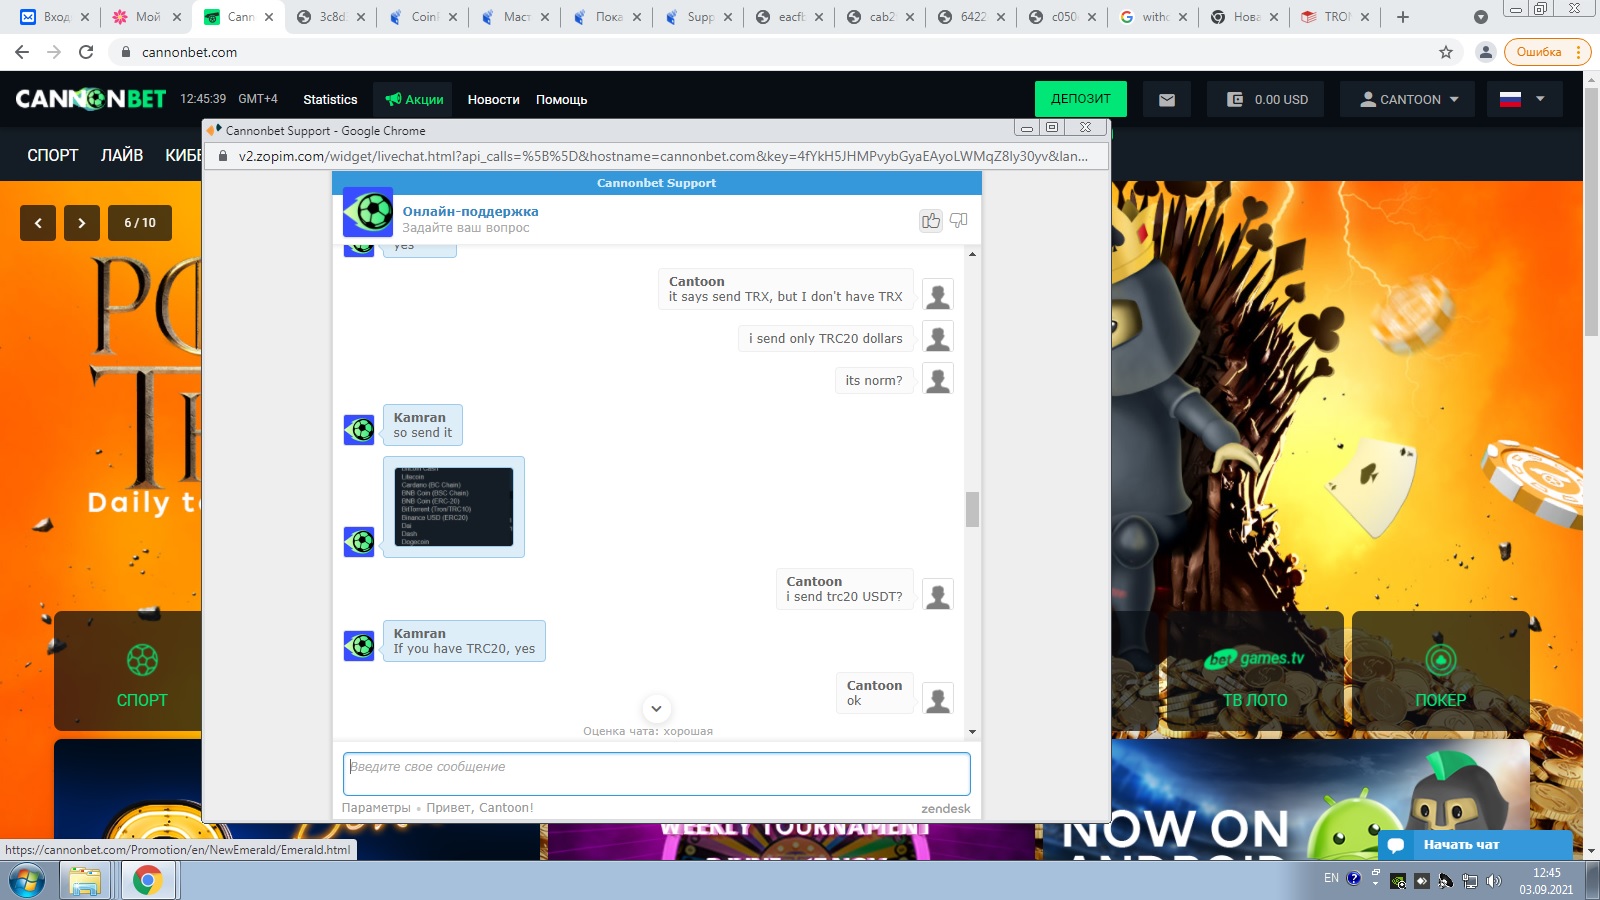Image resolution: width=1600 pixels, height=900 pixels.
Task: Open the flag language dropdown
Action: (1523, 99)
